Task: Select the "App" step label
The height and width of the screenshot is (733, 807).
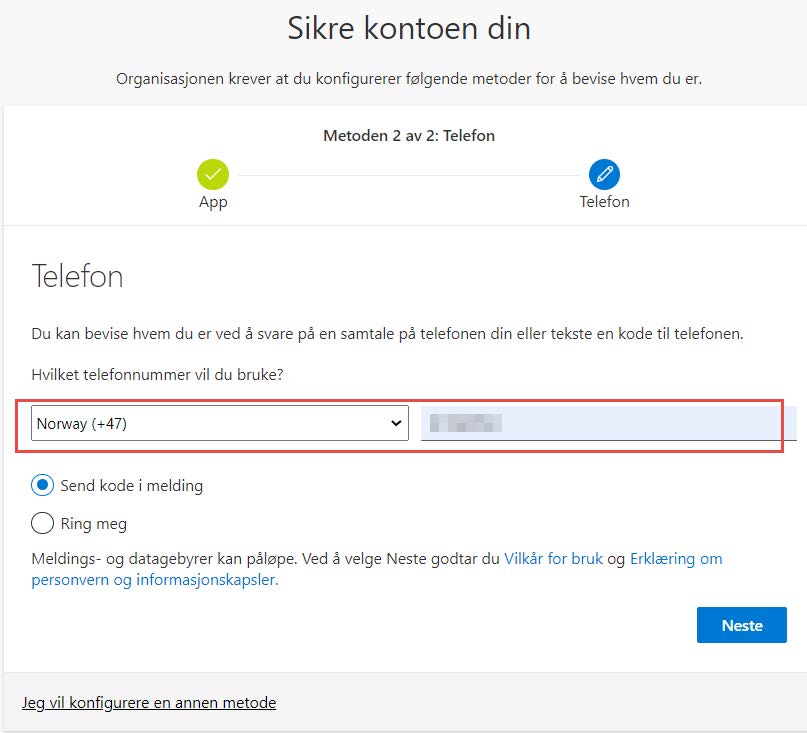Action: point(213,202)
